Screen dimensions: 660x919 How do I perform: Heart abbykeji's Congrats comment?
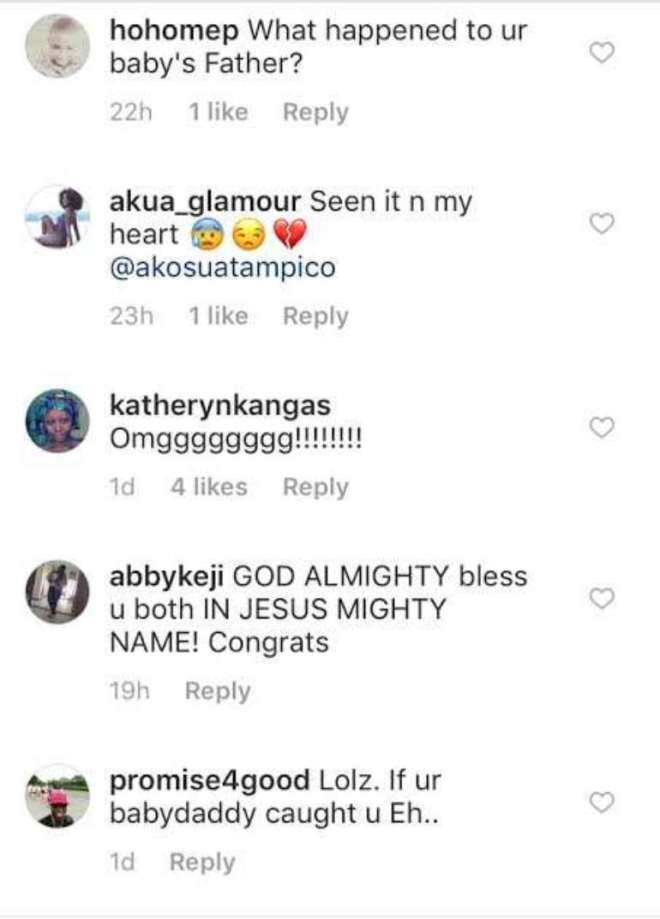601,598
